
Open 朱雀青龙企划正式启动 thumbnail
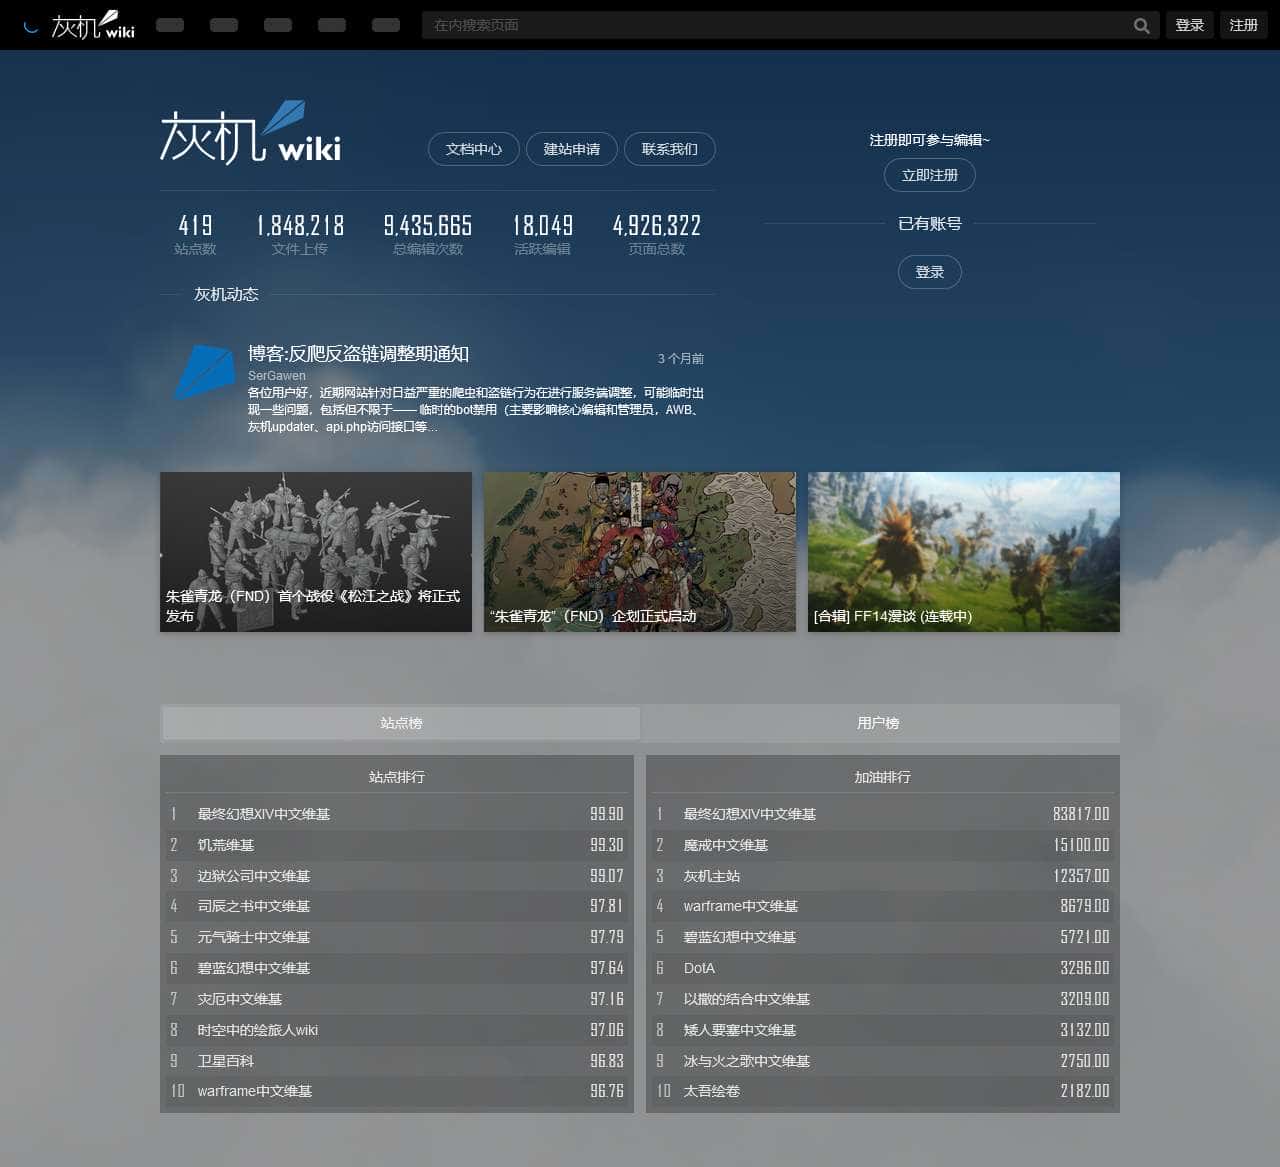click(640, 552)
